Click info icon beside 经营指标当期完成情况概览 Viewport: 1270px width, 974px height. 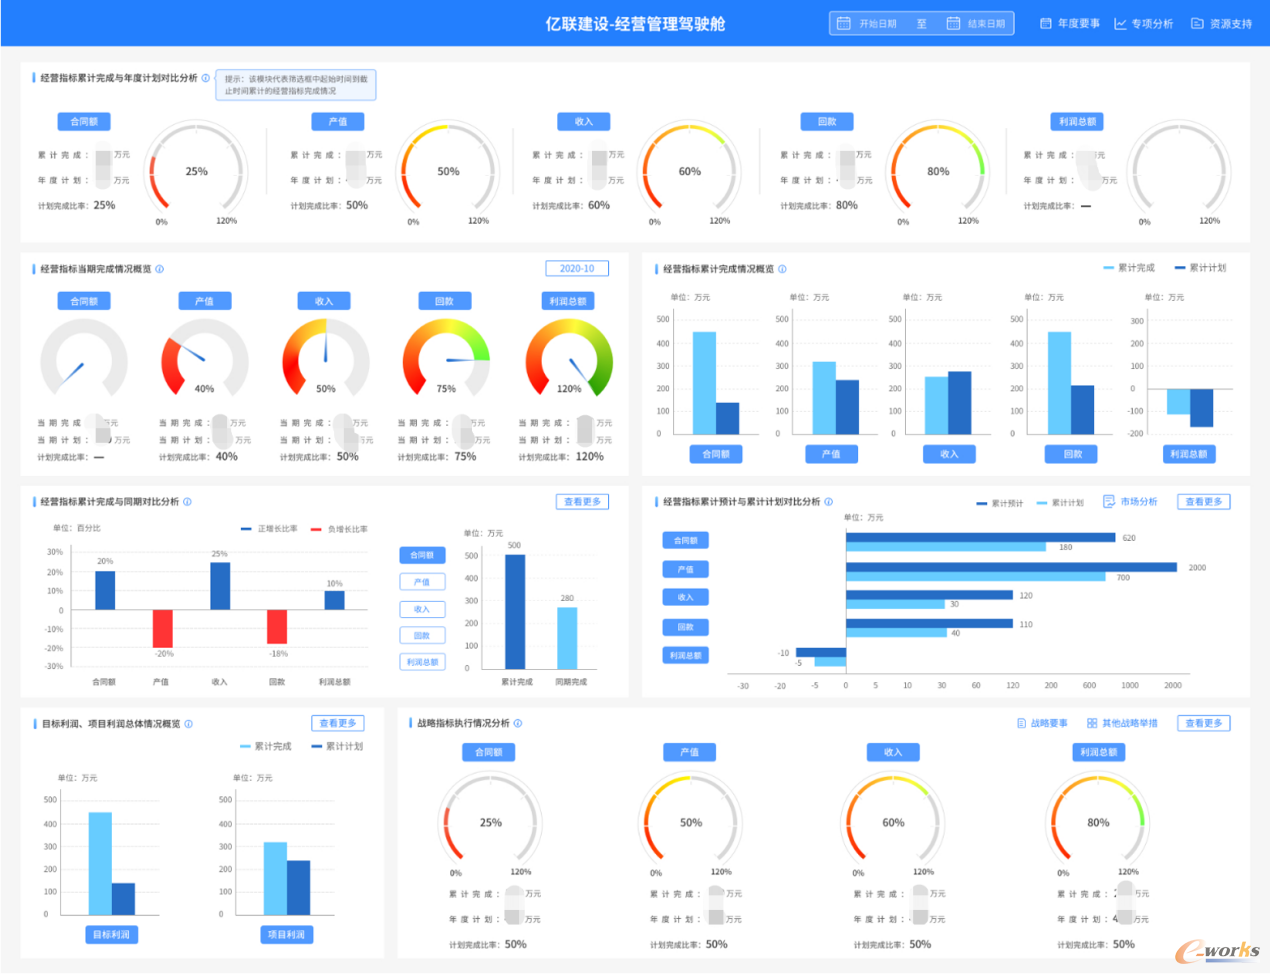tap(160, 269)
